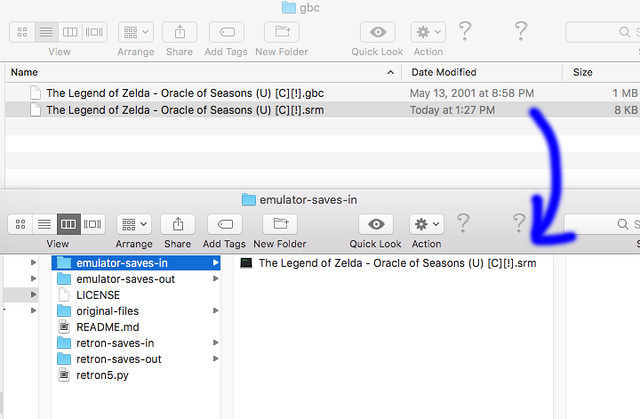
Task: Click emulator-saves-in title folder icon
Action: 249,200
